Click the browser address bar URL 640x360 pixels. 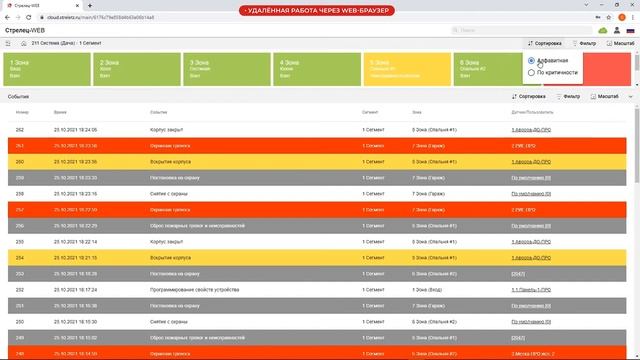[100, 18]
